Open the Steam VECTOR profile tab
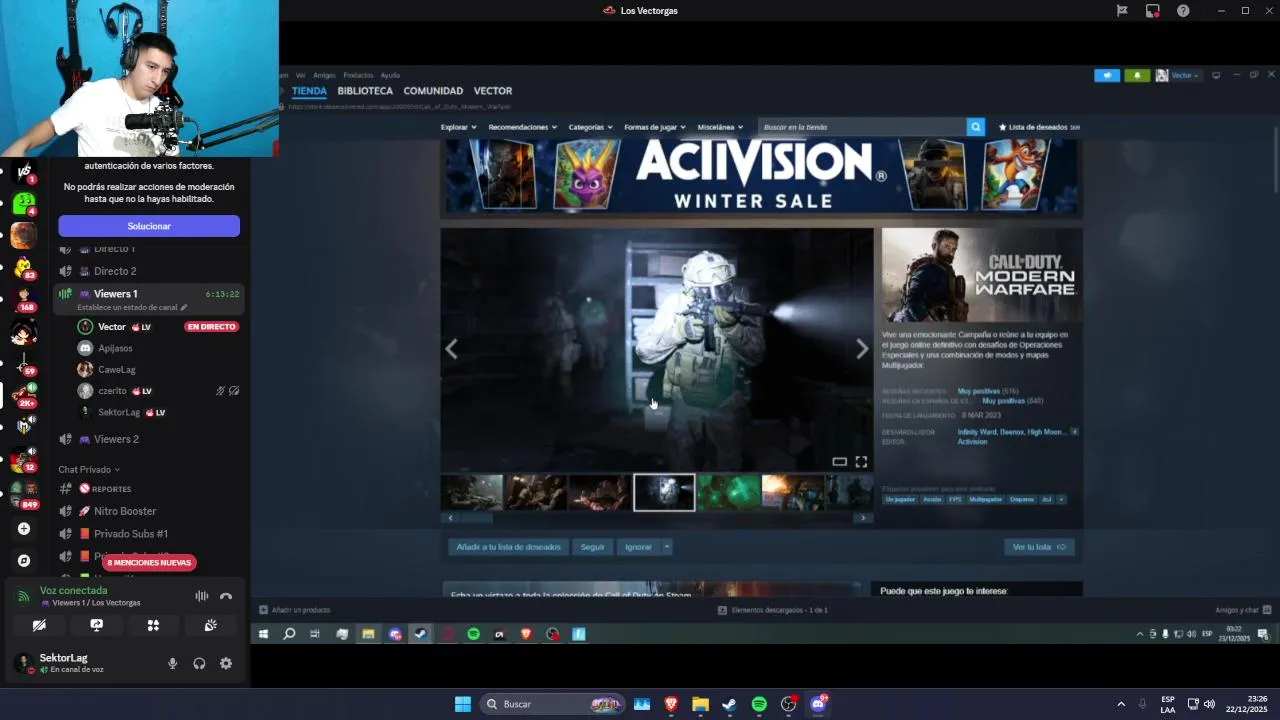1280x720 pixels. pos(493,91)
